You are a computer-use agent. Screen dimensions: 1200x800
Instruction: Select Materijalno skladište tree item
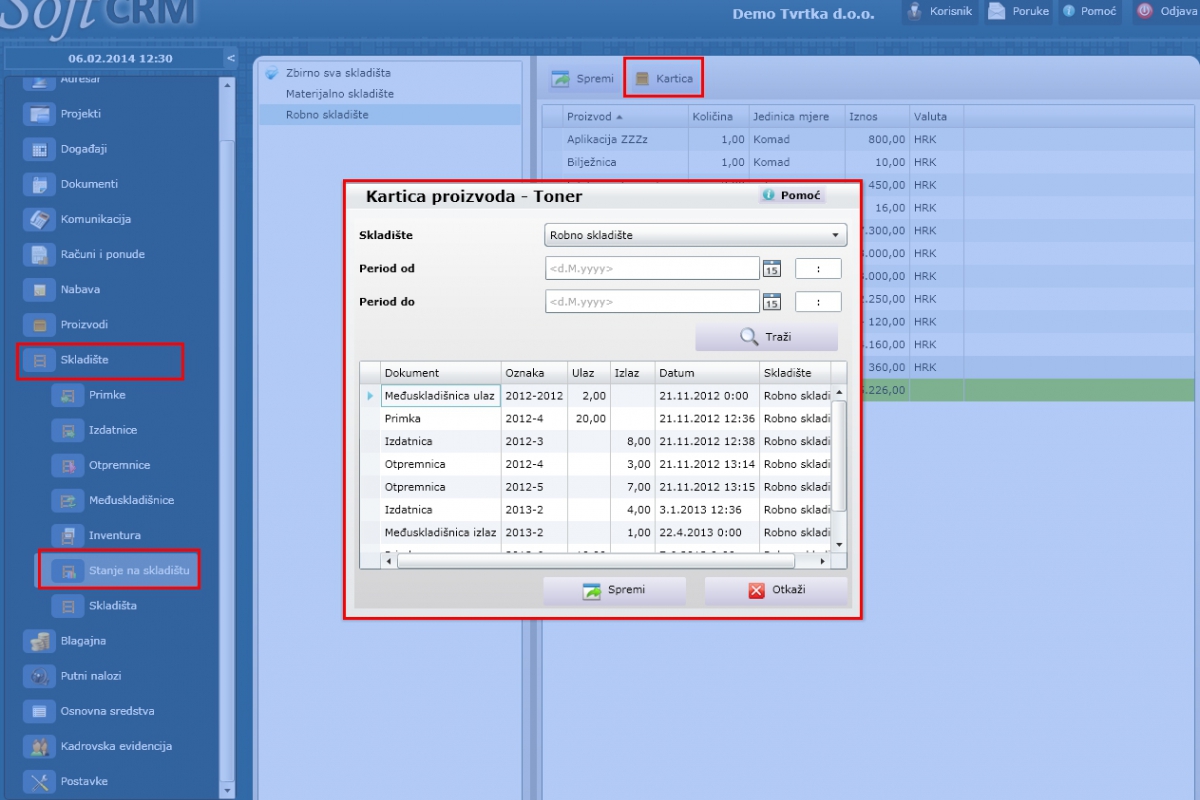tap(340, 94)
